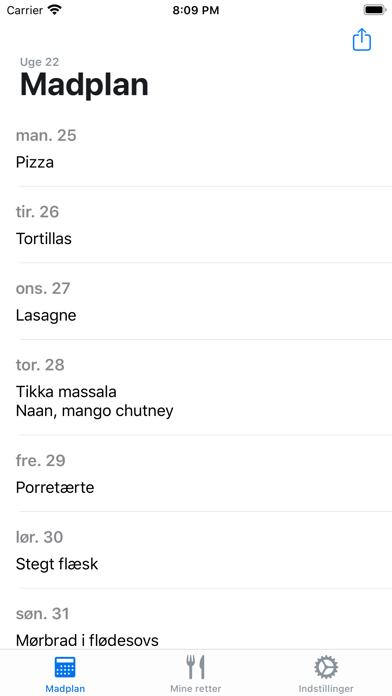Select the Lasagne meal row
Screen dimensions: 392x696
click(x=196, y=301)
